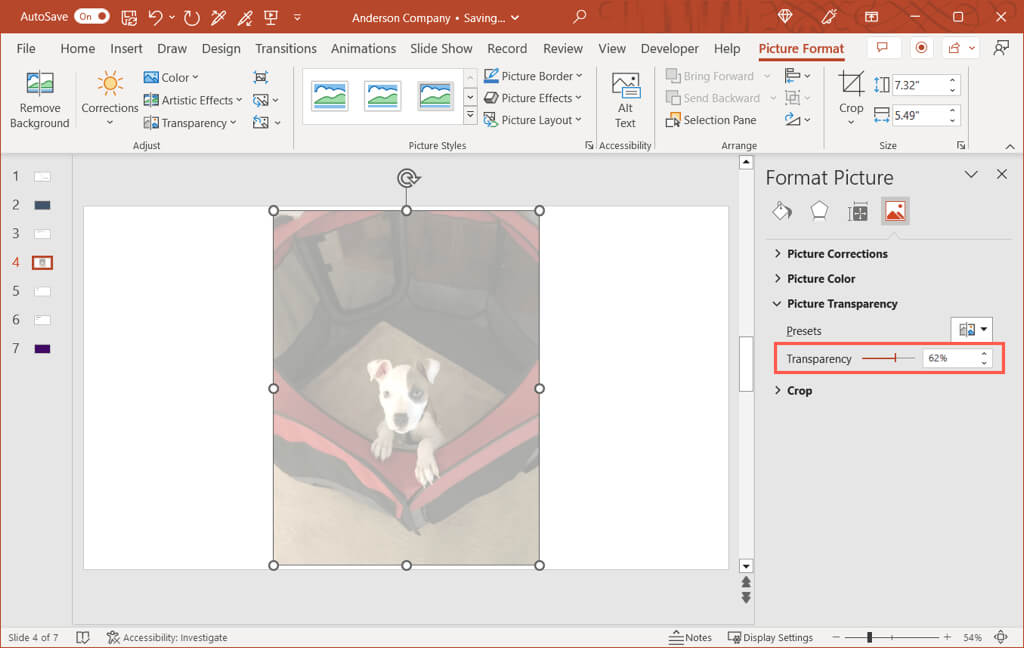Open the Selection Pane
The height and width of the screenshot is (648, 1024).
[x=711, y=120]
